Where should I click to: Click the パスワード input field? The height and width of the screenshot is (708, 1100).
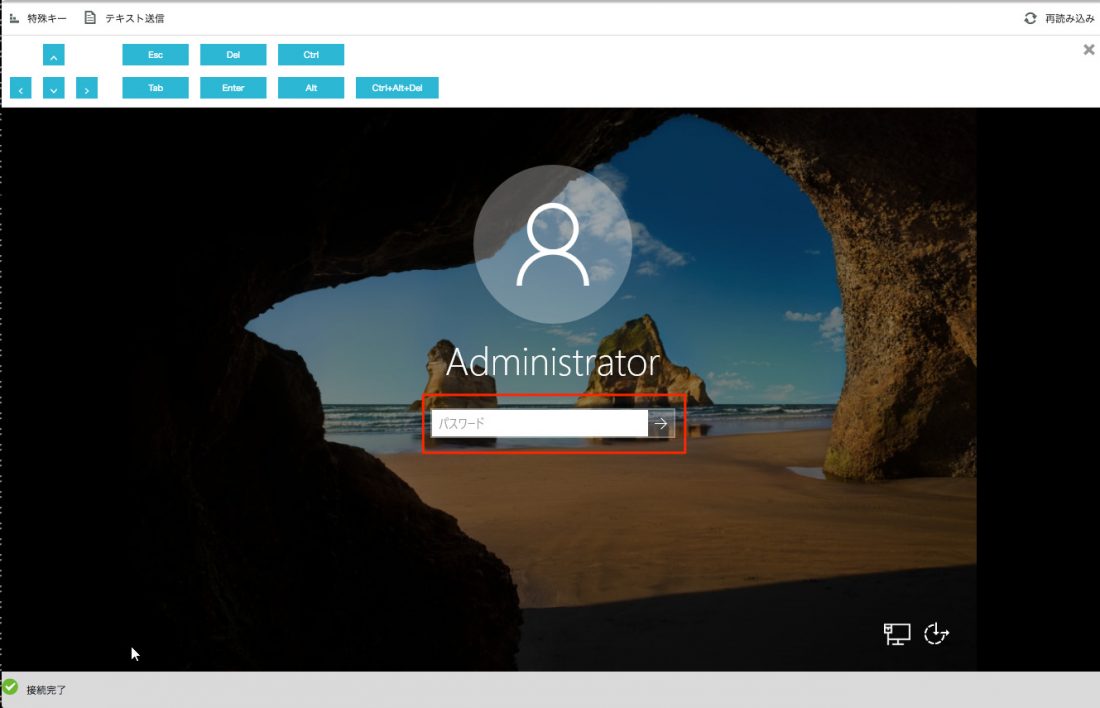[539, 423]
